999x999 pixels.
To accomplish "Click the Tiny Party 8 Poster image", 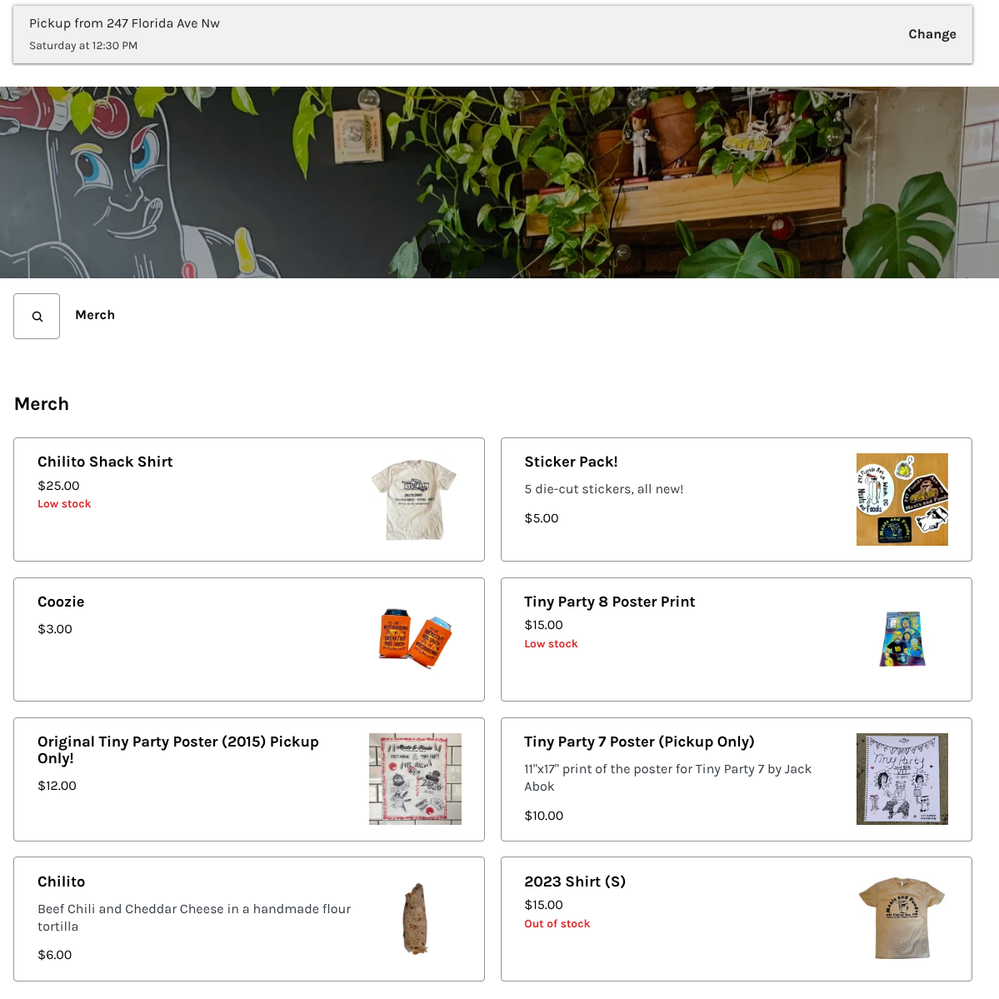I will click(901, 639).
